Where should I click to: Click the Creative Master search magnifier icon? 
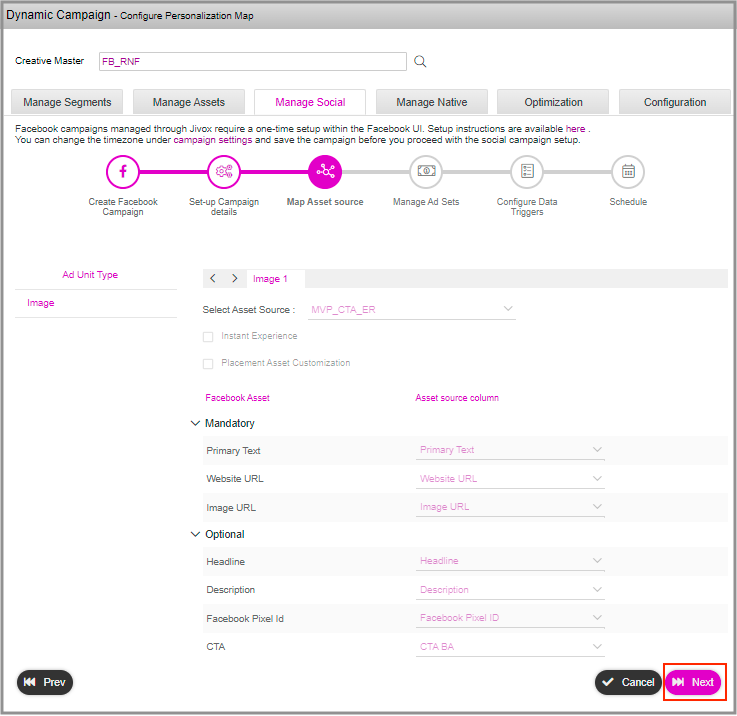[420, 62]
